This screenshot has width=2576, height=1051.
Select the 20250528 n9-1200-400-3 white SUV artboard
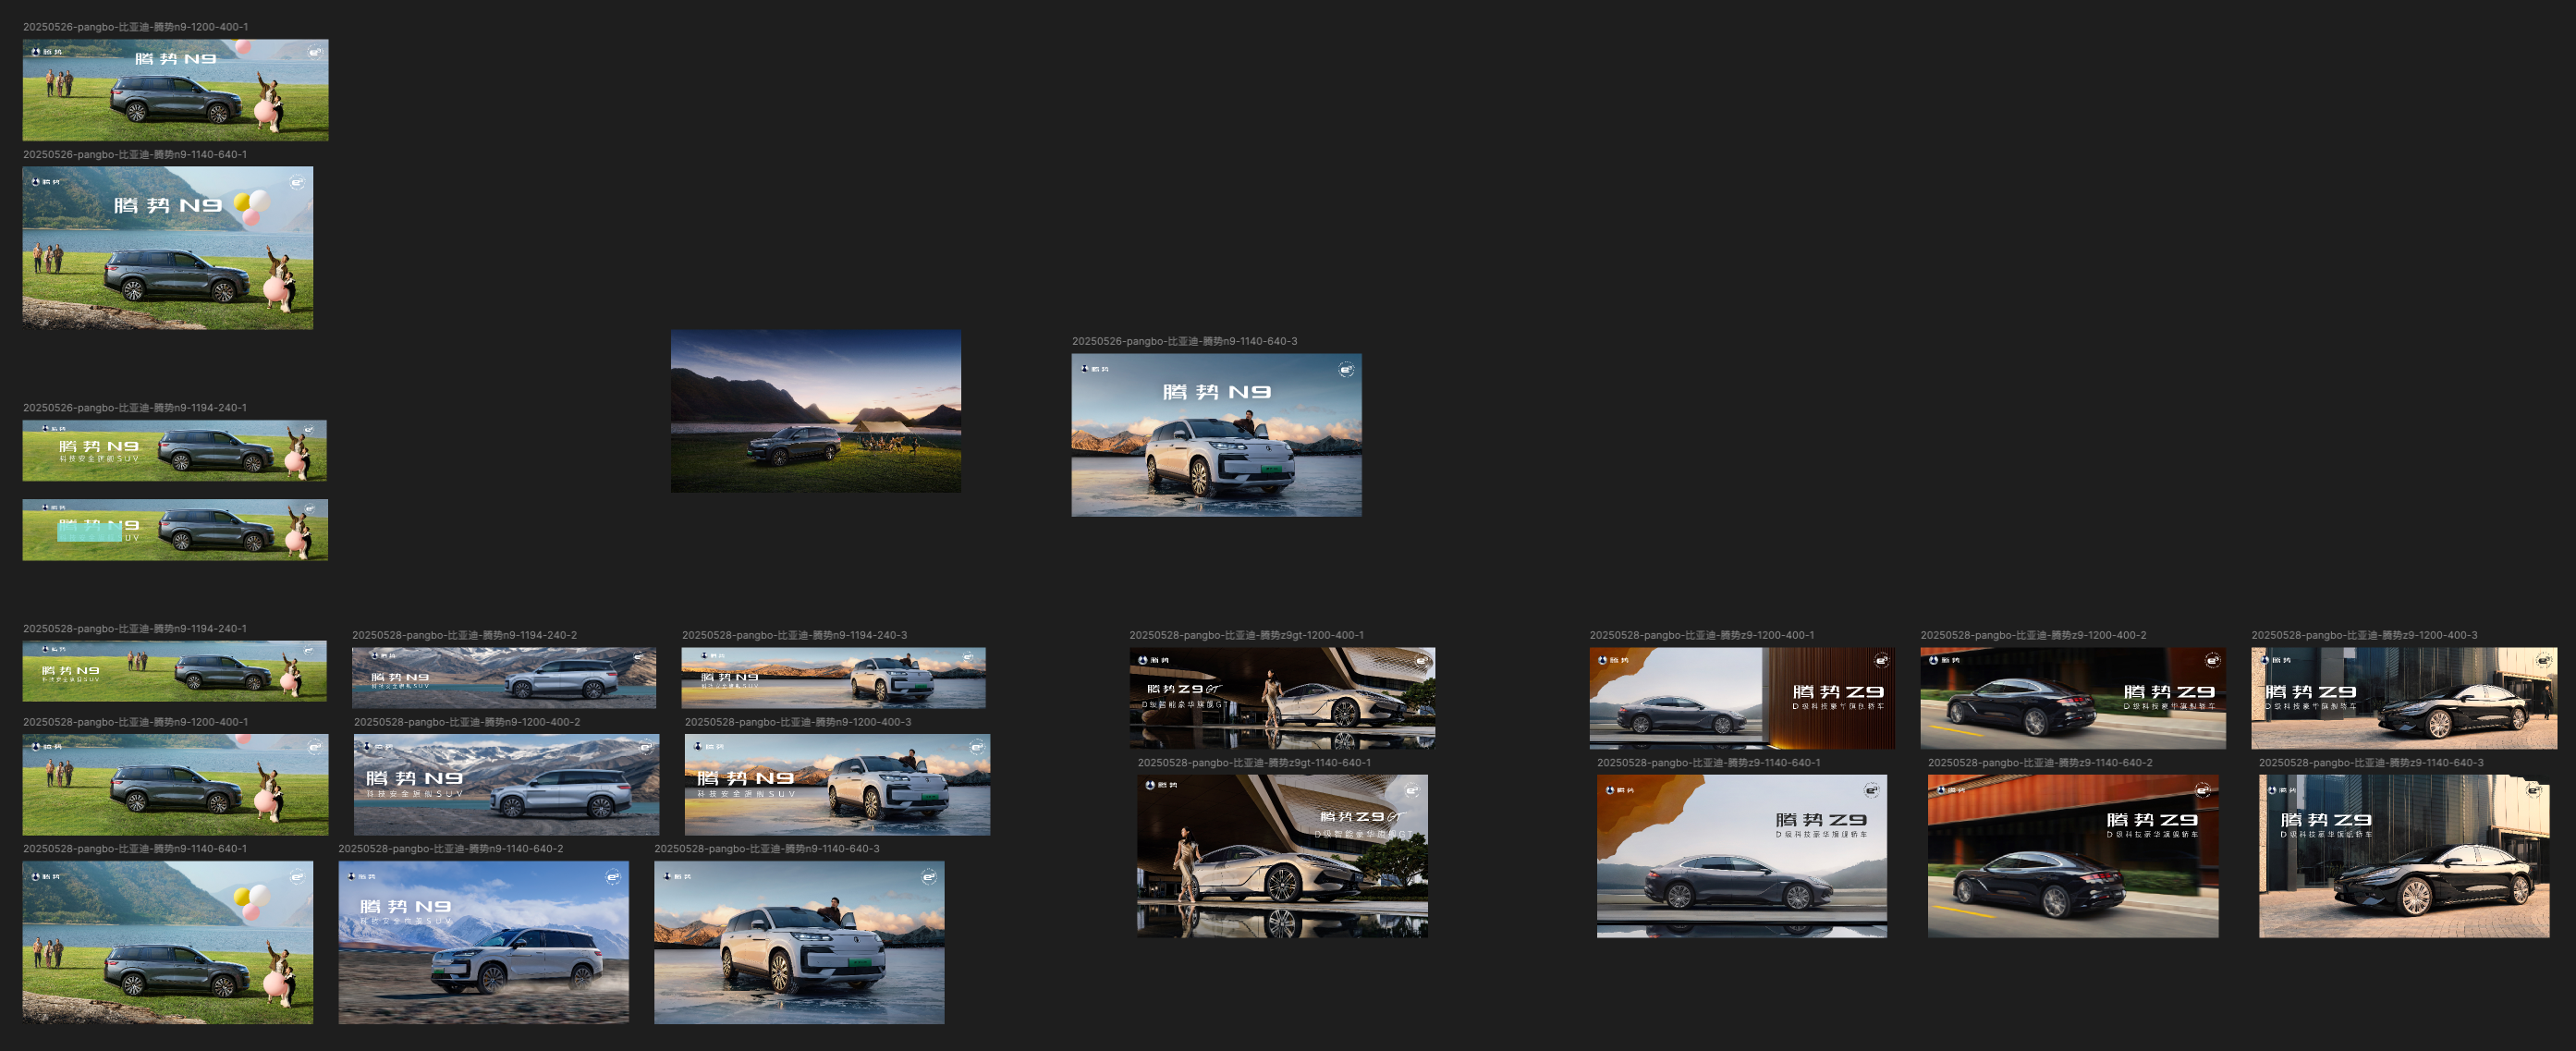[x=837, y=785]
